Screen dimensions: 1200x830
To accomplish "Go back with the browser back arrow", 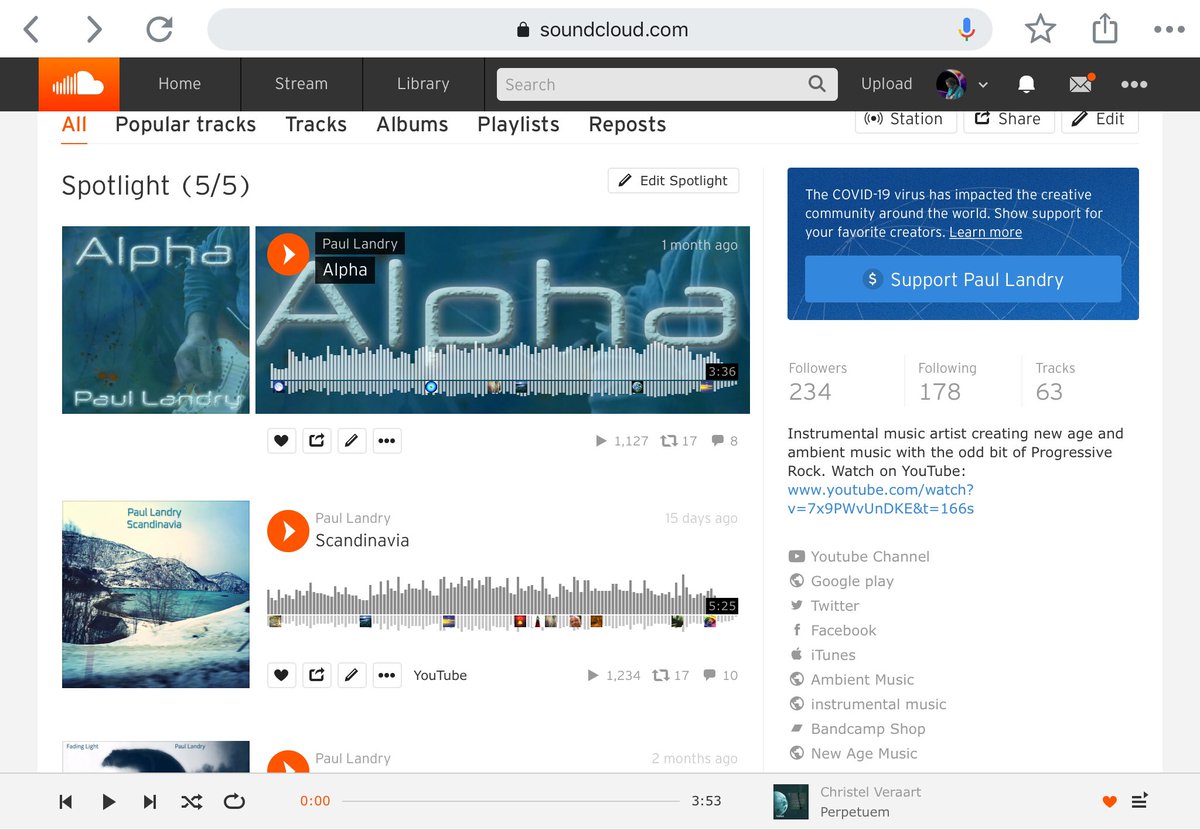I will (31, 30).
